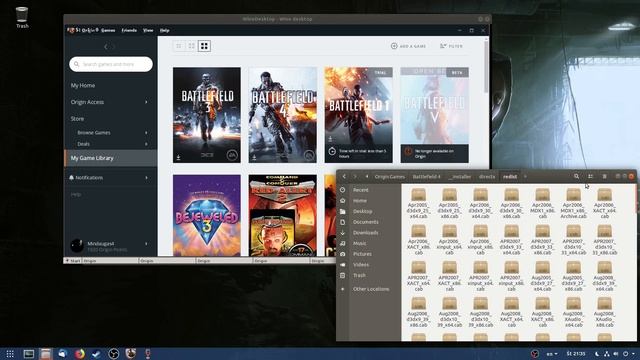Viewport: 640px width, 360px height.
Task: Click Battlefield 1 trial download icon
Action: 330,139
